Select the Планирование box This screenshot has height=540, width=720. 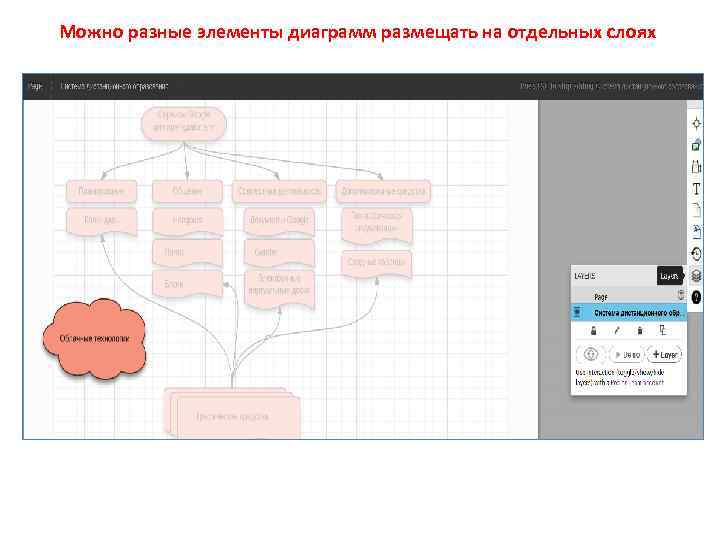101,191
